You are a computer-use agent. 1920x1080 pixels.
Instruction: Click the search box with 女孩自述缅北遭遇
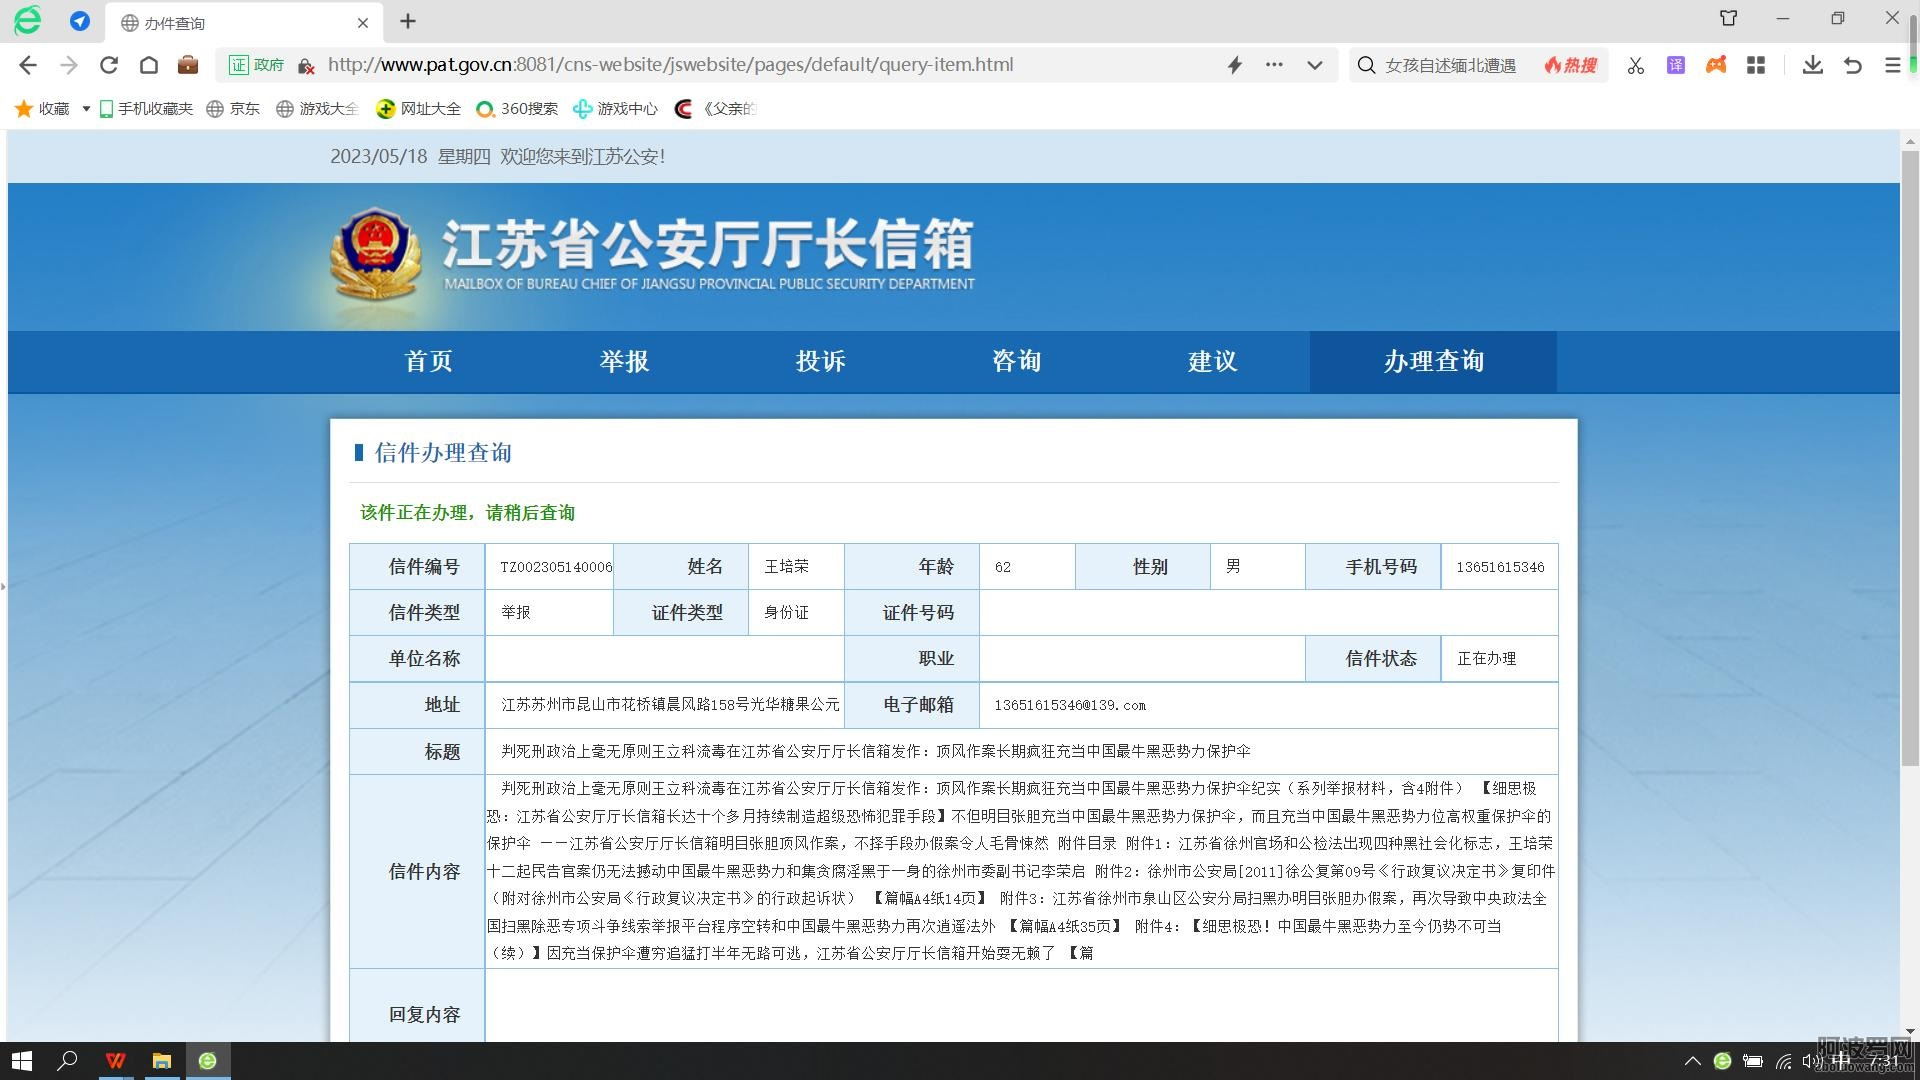[x=1450, y=65]
